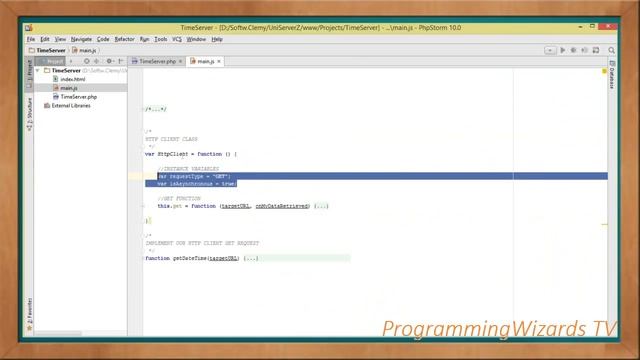640x360 pixels.
Task: Click the Debug bug icon
Action: pyautogui.click(x=573, y=50)
